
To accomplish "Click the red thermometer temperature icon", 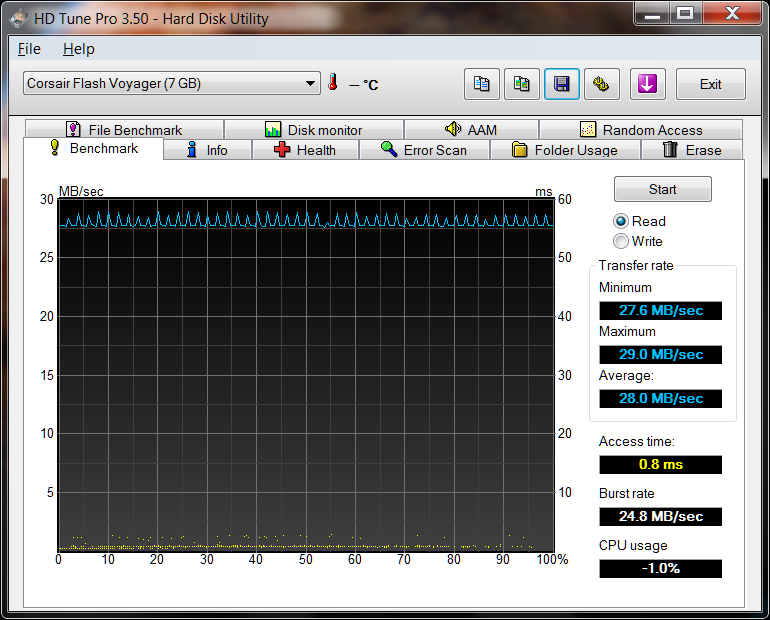I will [x=333, y=82].
